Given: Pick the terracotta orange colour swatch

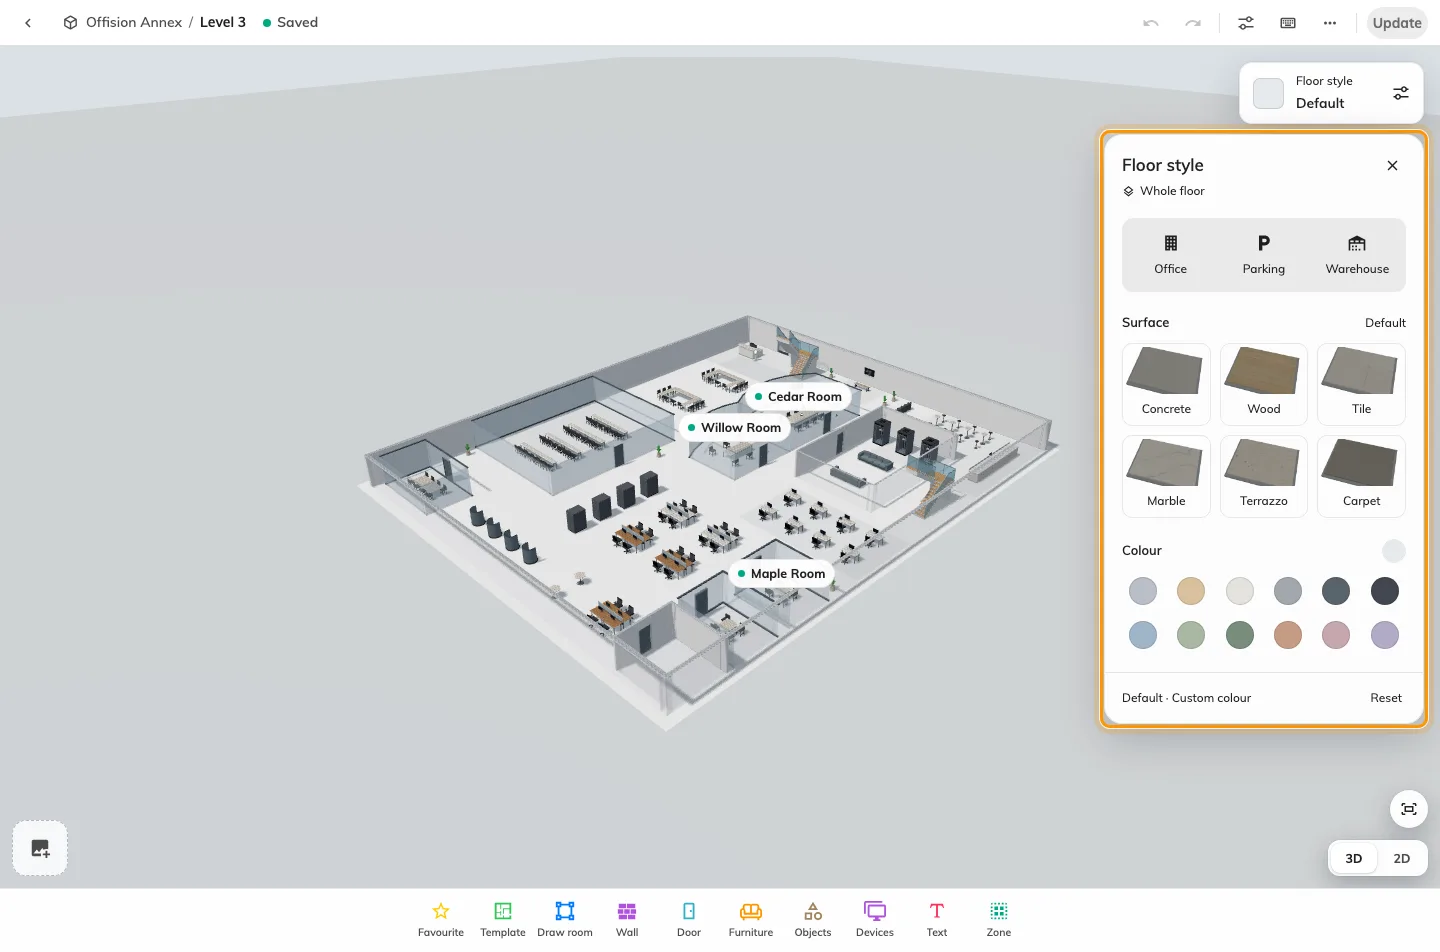Looking at the screenshot, I should point(1288,635).
